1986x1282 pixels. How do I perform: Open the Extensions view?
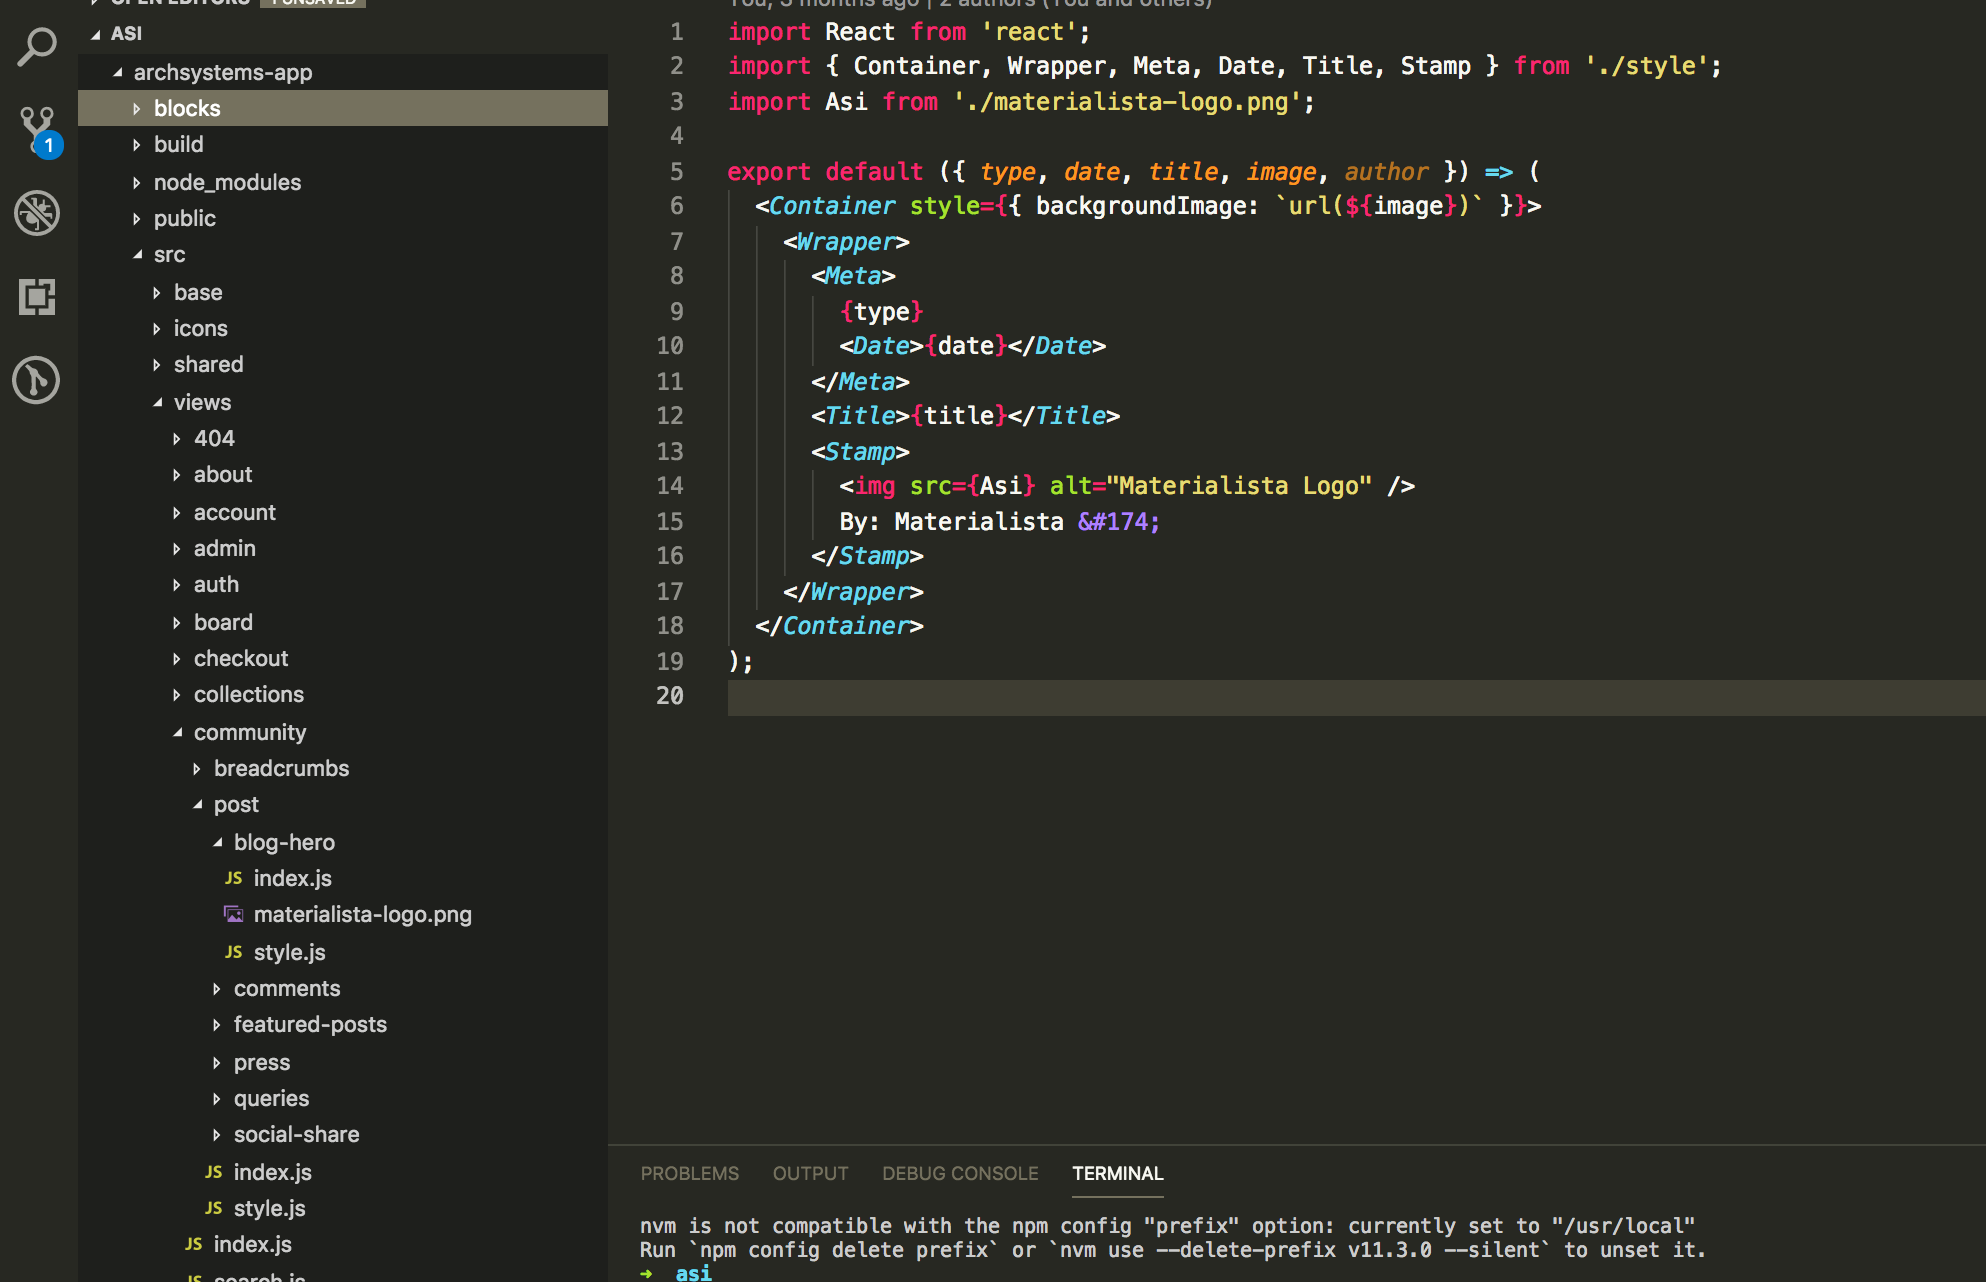click(x=36, y=296)
